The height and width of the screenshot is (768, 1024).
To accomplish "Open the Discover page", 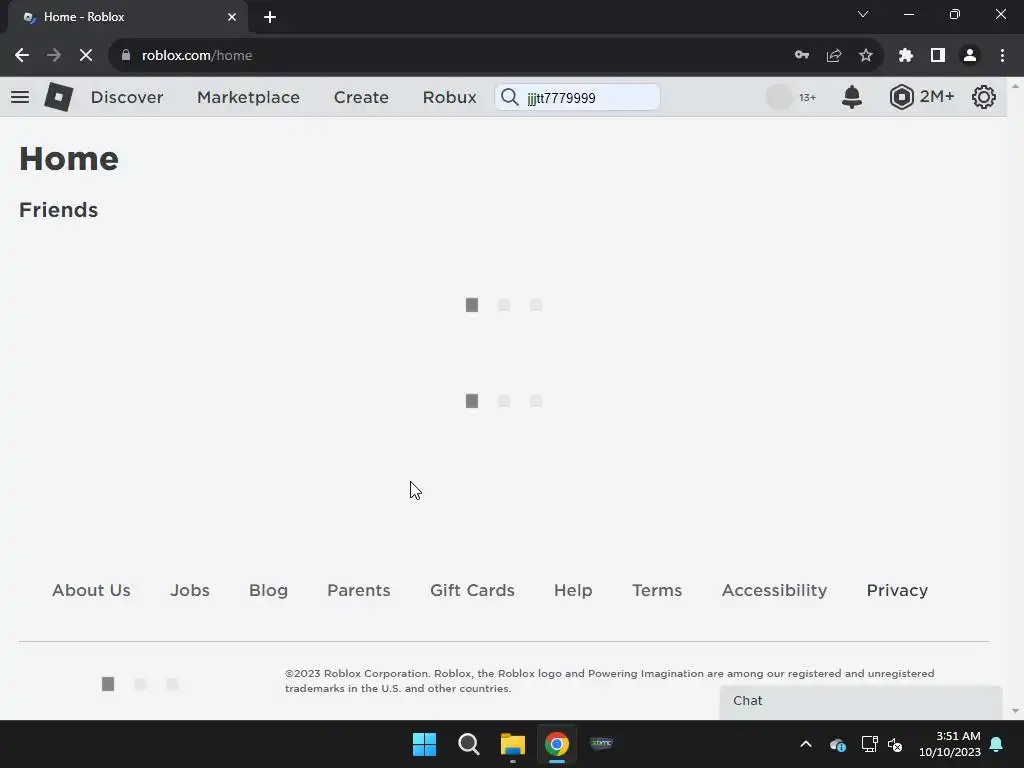I will click(x=127, y=97).
